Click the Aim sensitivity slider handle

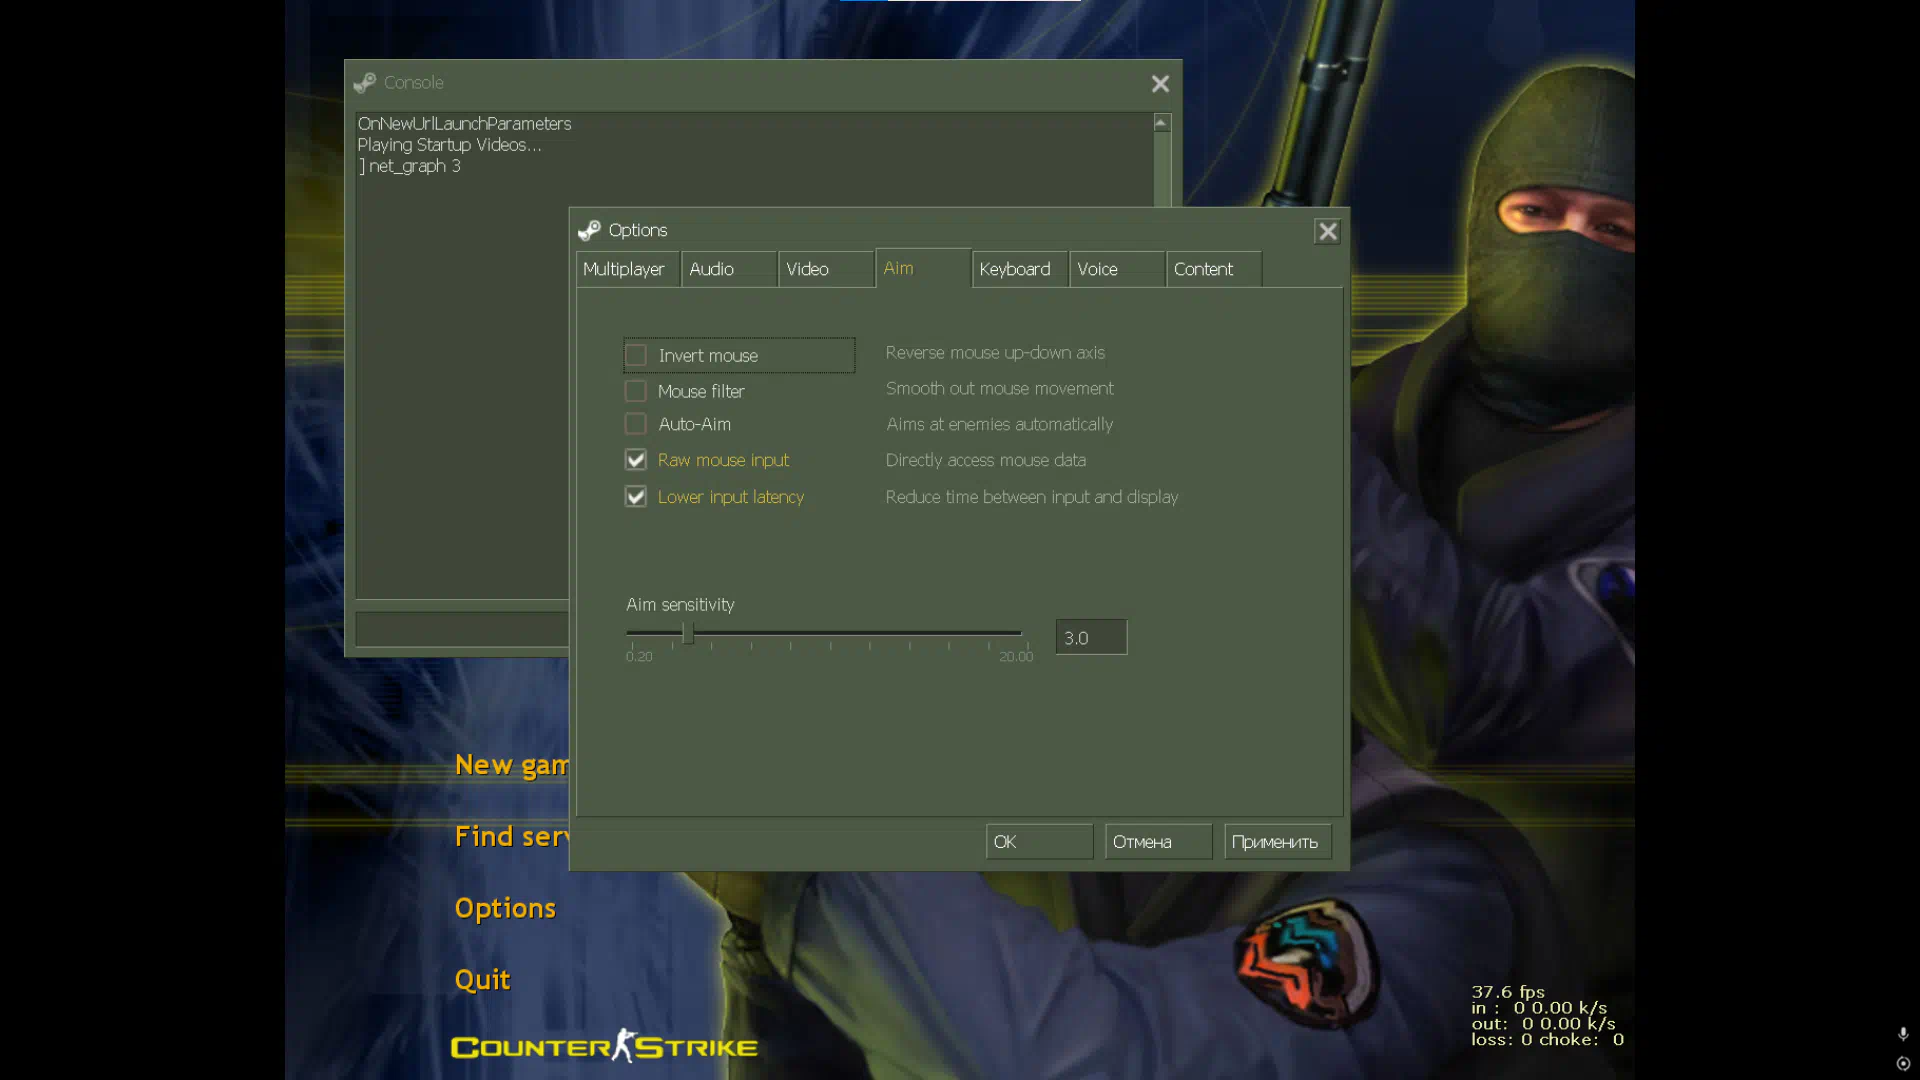click(x=688, y=633)
